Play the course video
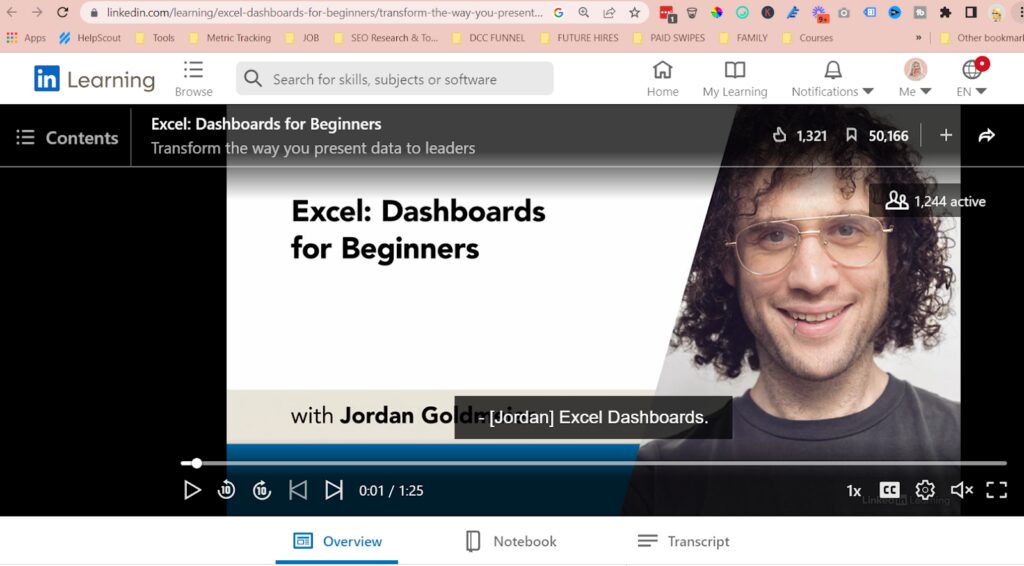 [x=191, y=490]
